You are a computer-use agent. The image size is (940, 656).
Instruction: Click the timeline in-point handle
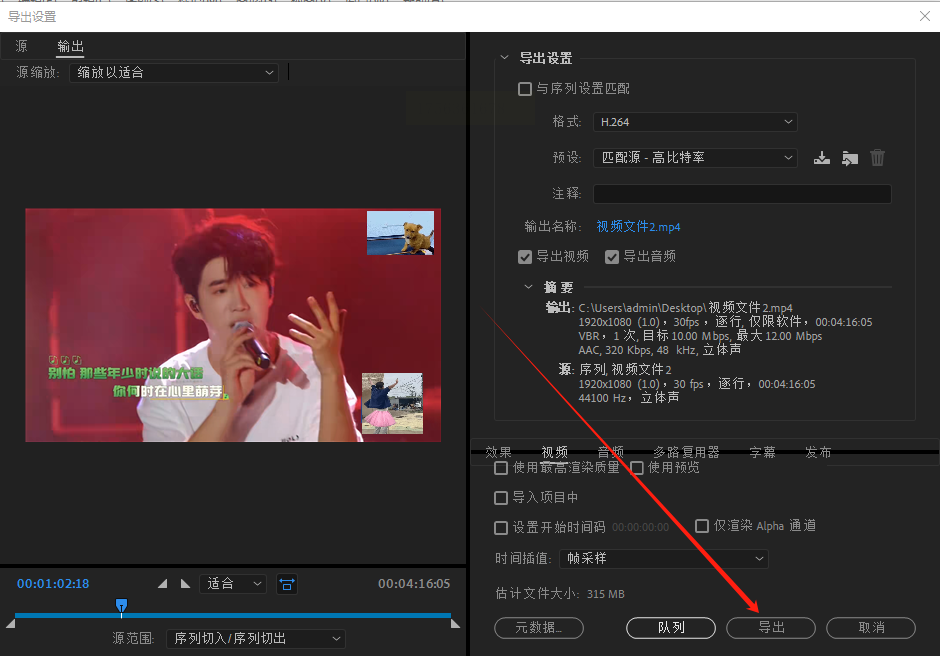click(x=10, y=624)
